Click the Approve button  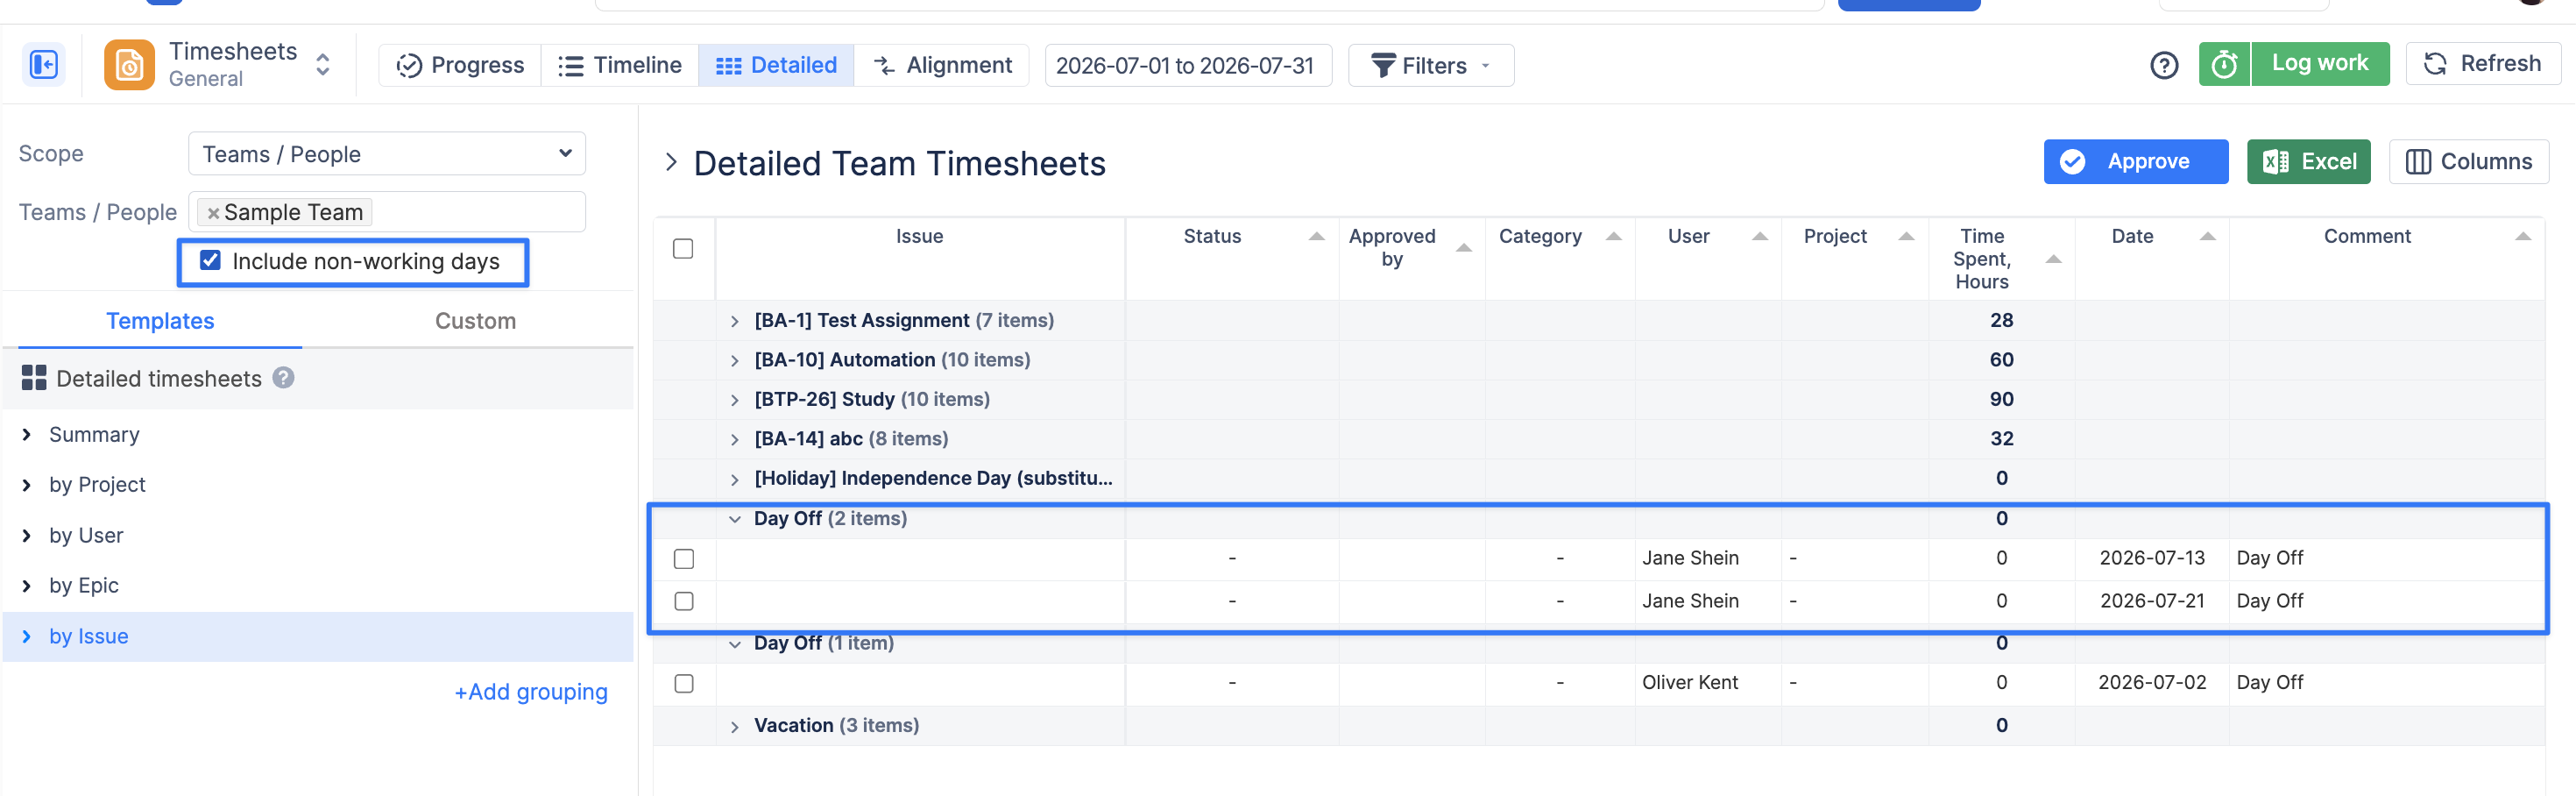tap(2135, 161)
